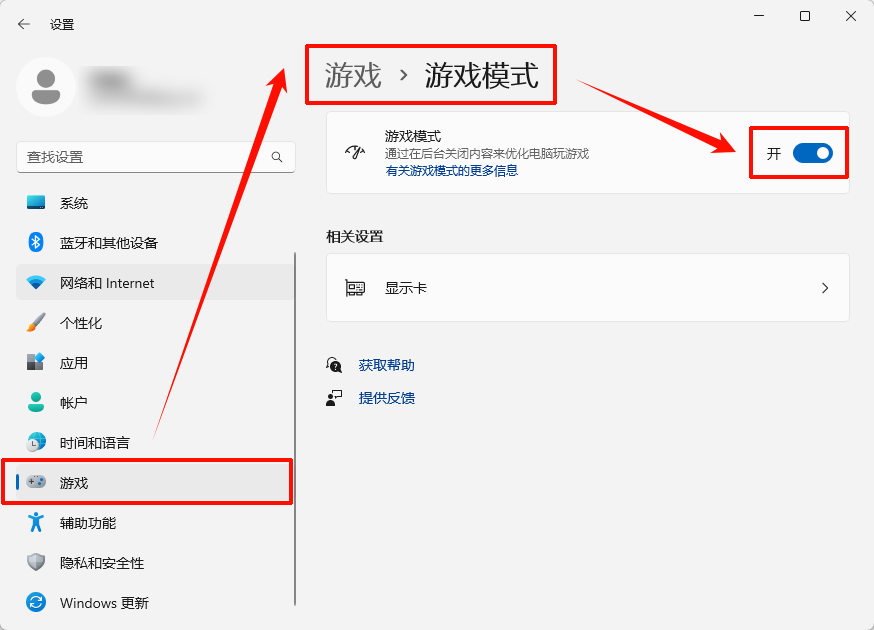
Task: Click the back arrow in title bar
Action: click(24, 24)
